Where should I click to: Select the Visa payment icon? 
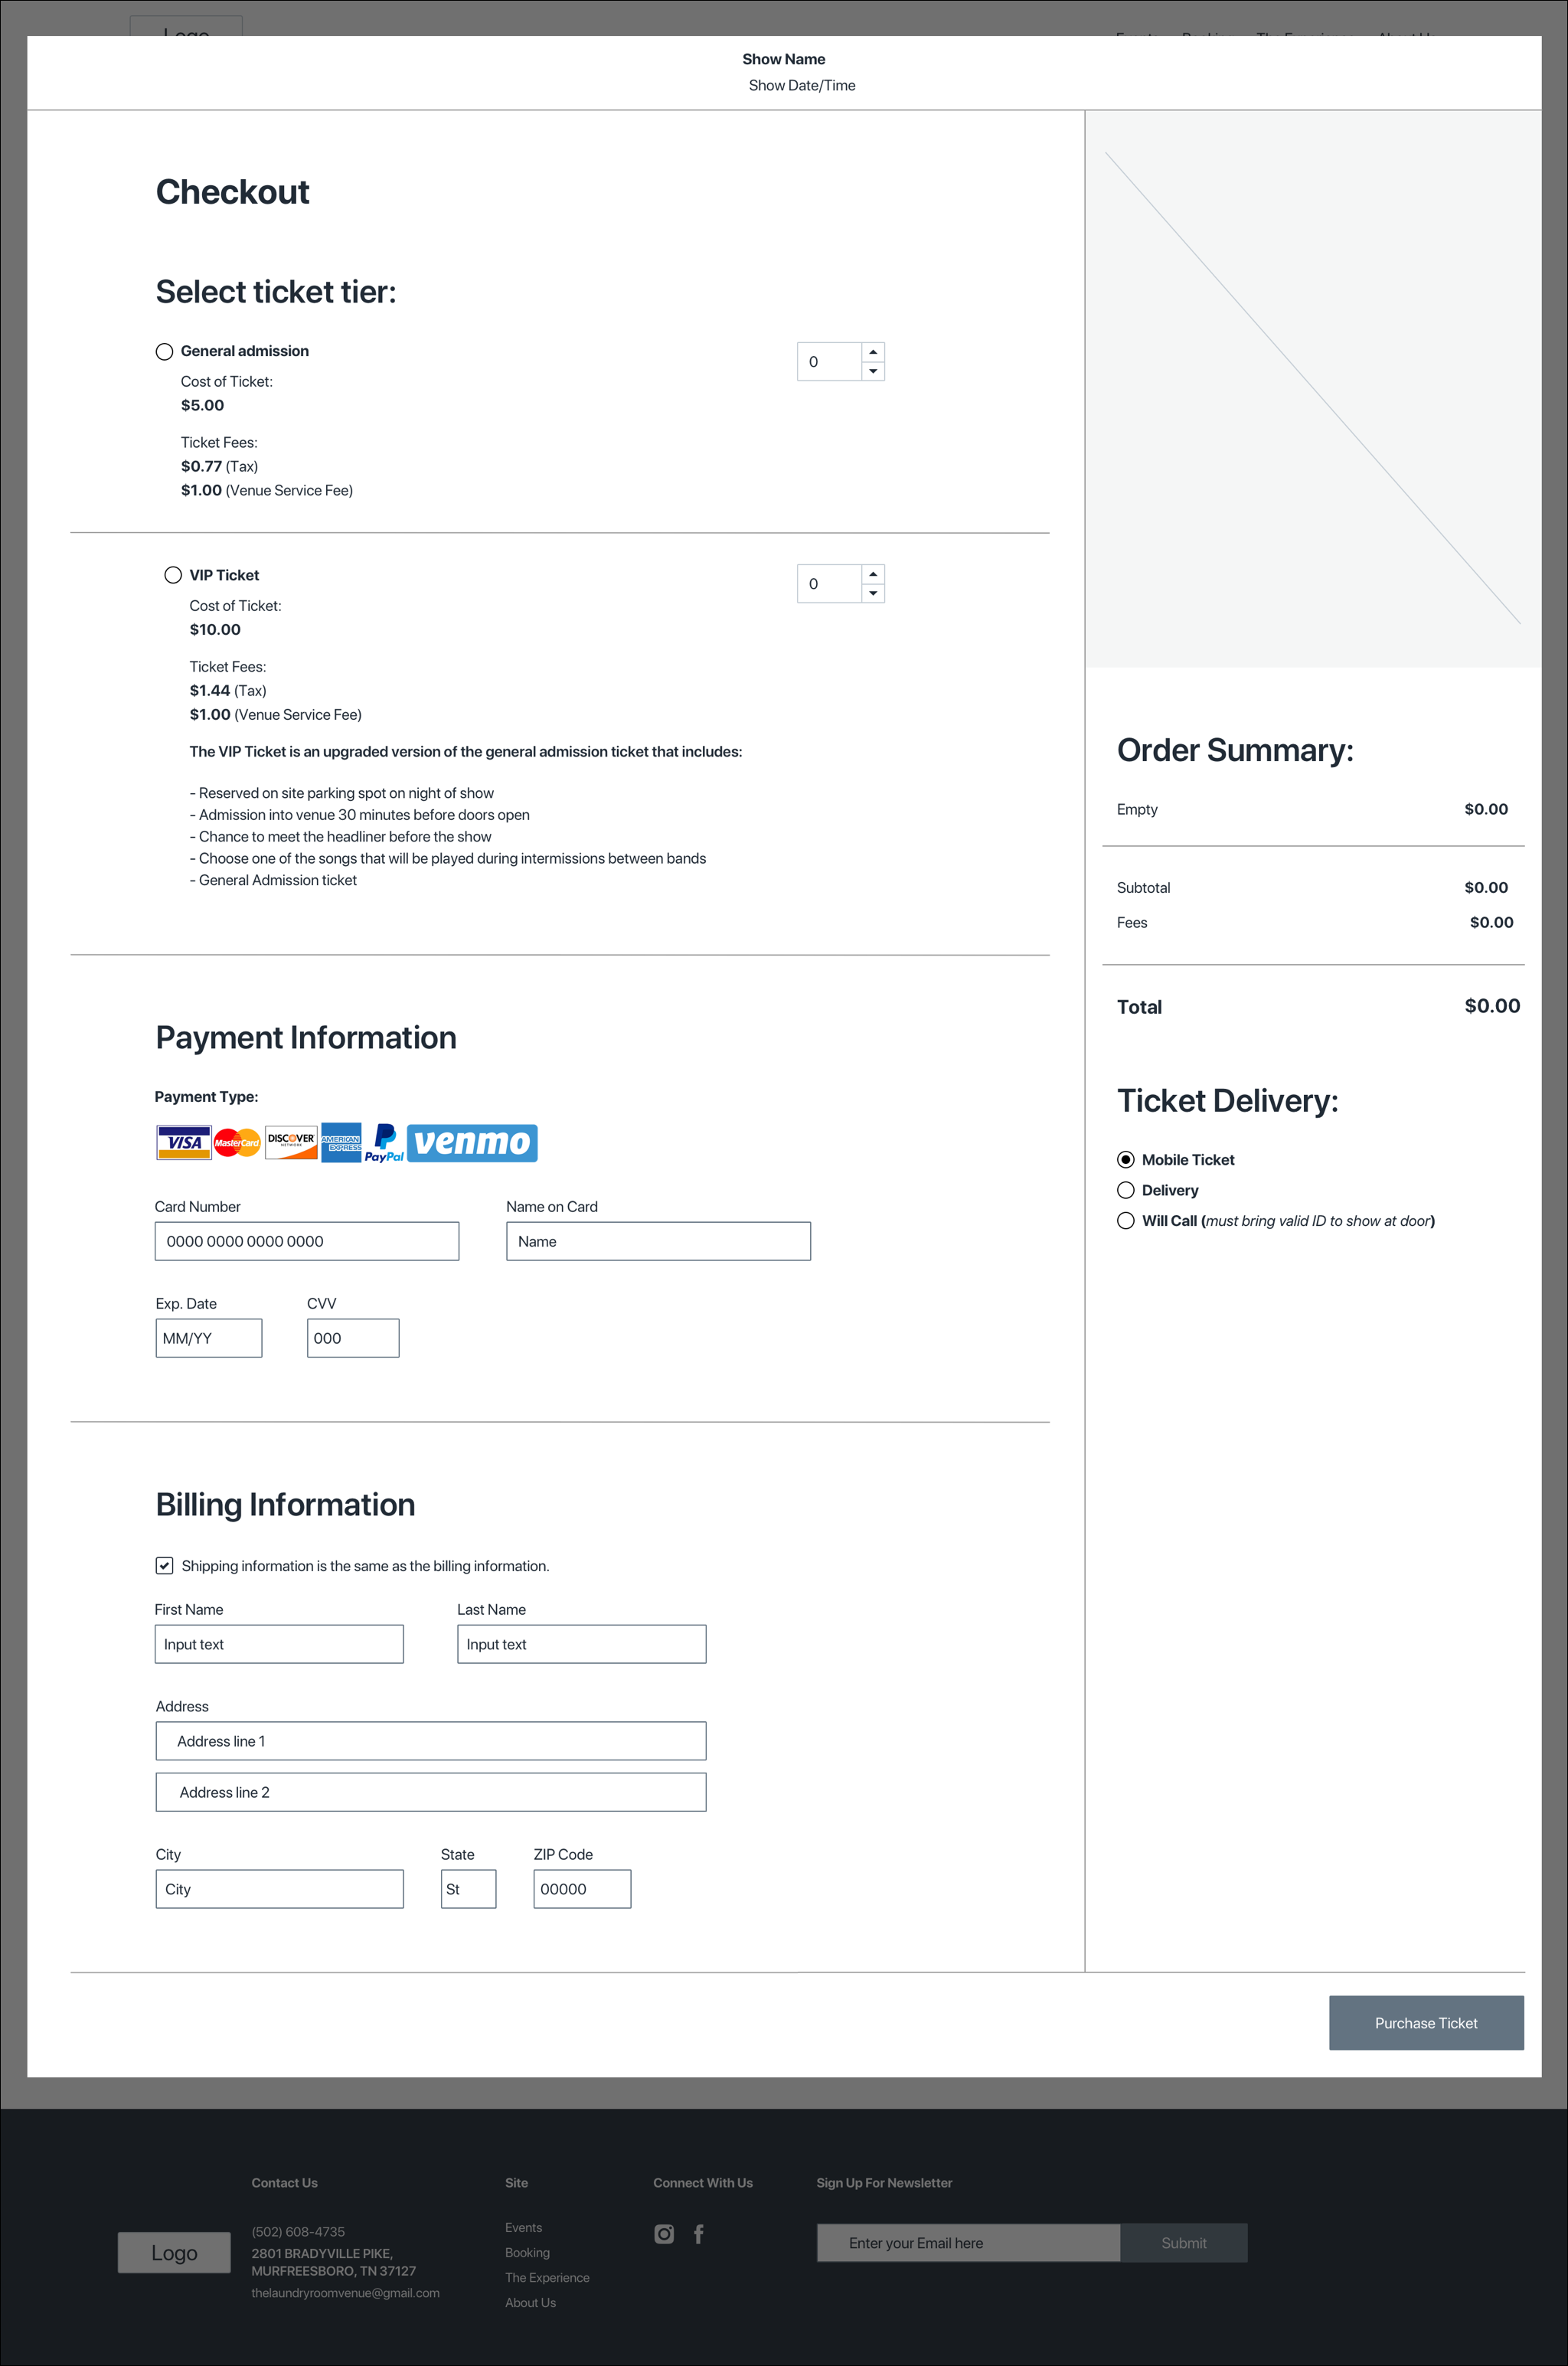click(184, 1142)
